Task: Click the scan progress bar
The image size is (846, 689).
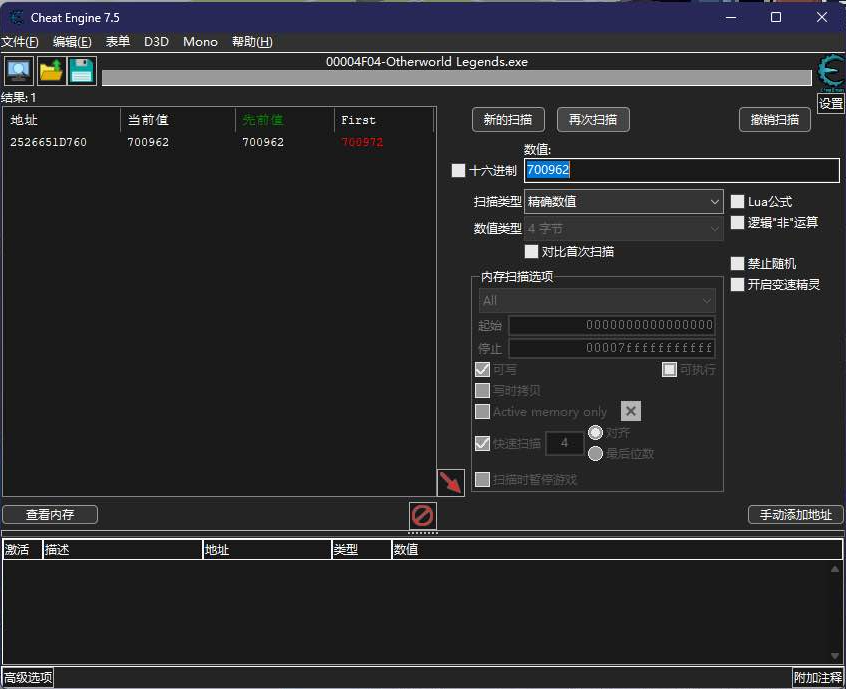Action: [456, 78]
